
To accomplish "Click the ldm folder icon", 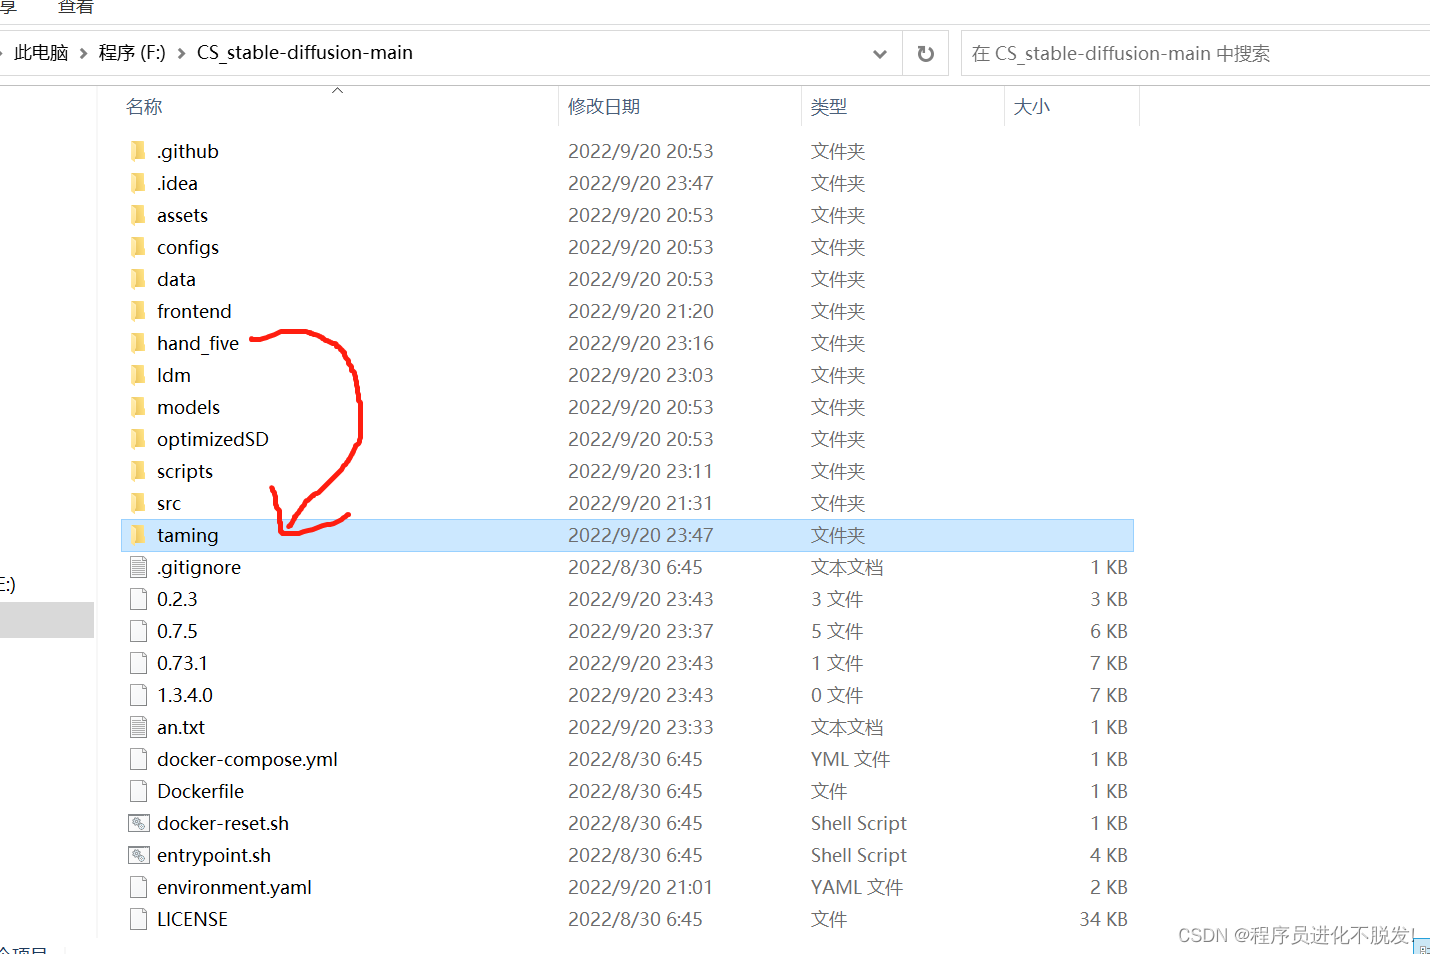I will [138, 375].
